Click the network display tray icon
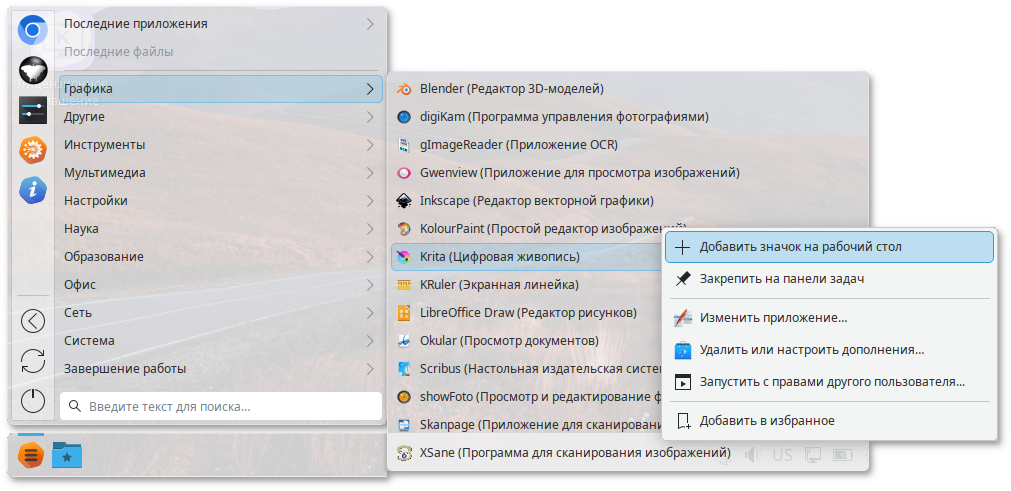The width and height of the screenshot is (1011, 491). [x=812, y=456]
